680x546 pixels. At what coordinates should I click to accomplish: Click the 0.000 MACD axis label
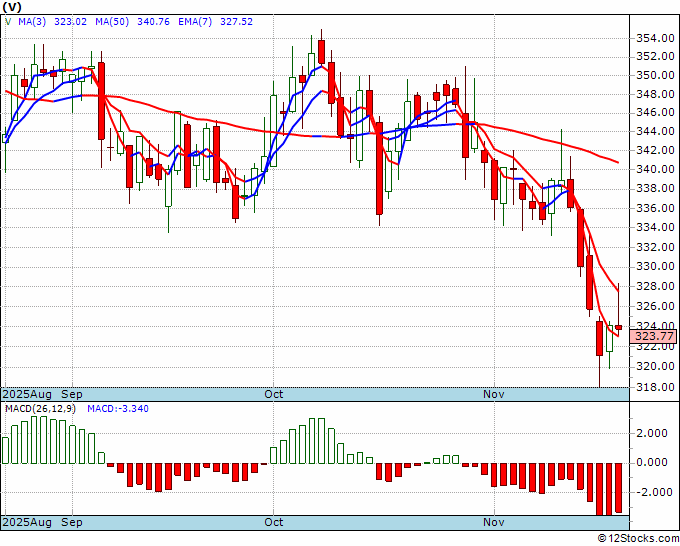click(652, 463)
